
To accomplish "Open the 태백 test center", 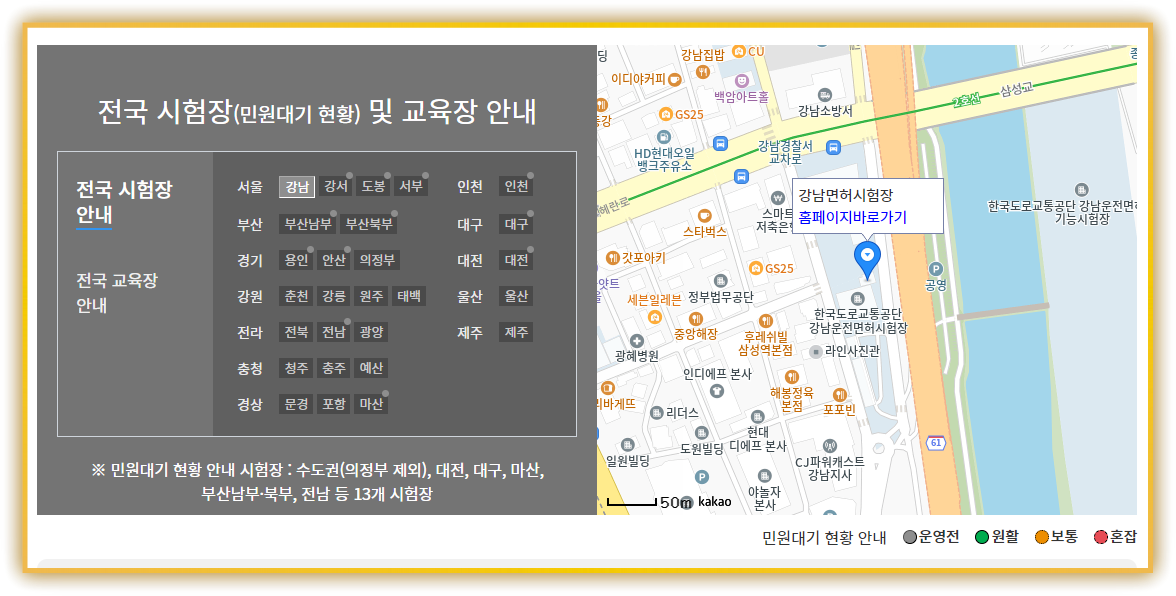I will click(410, 296).
